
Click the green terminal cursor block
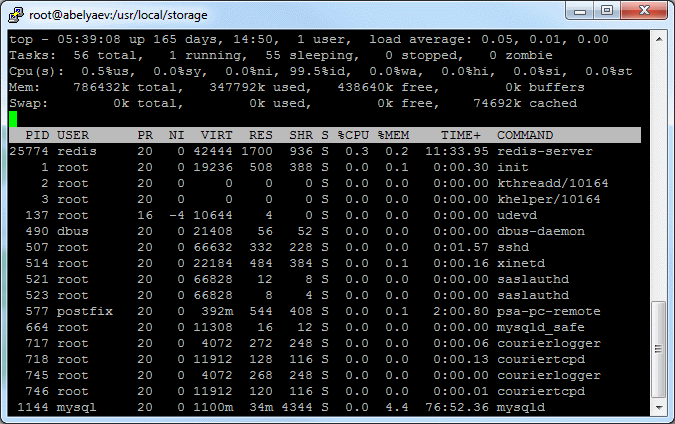click(x=13, y=119)
